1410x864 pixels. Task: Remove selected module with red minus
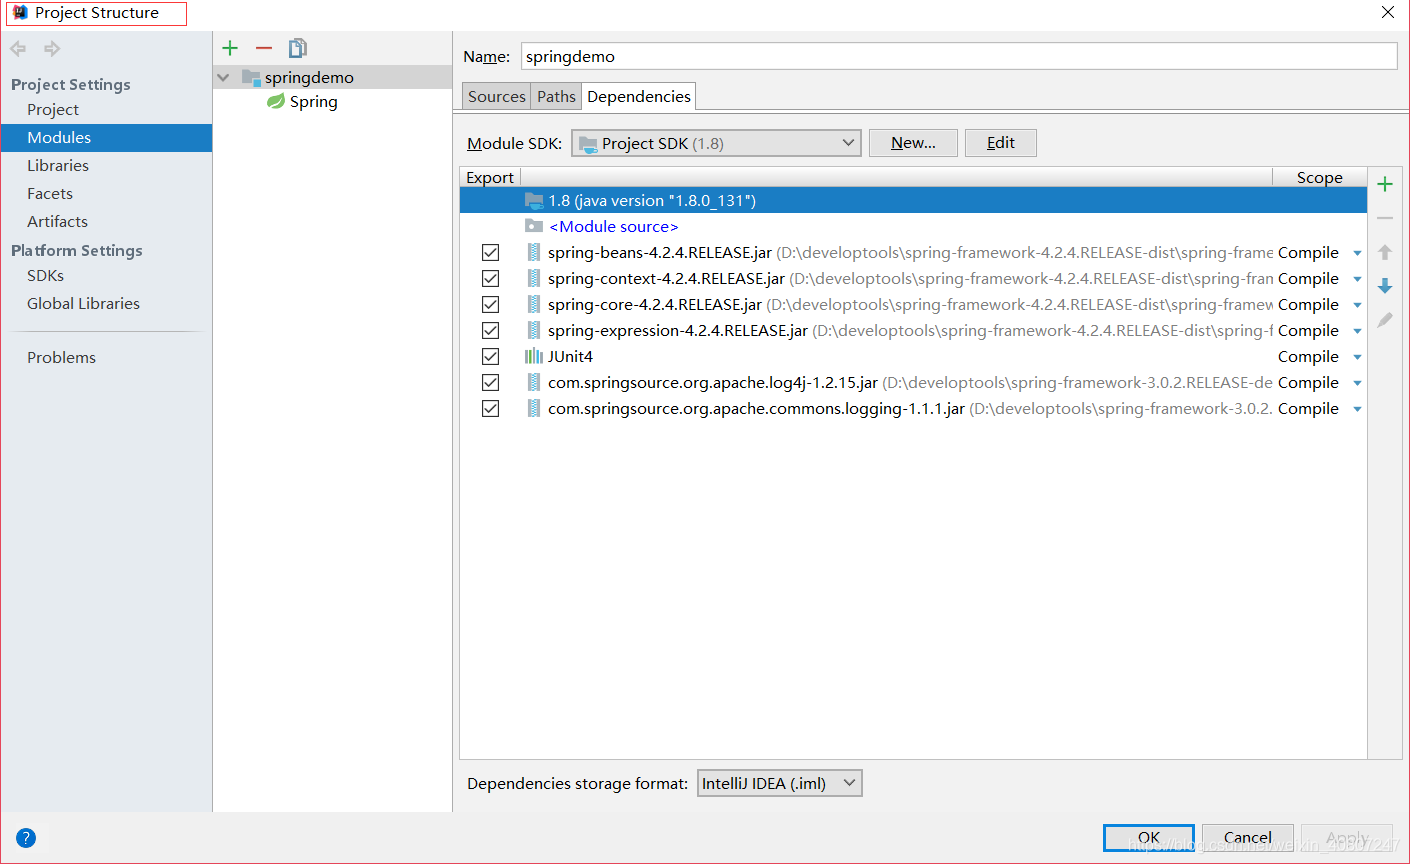pyautogui.click(x=264, y=48)
